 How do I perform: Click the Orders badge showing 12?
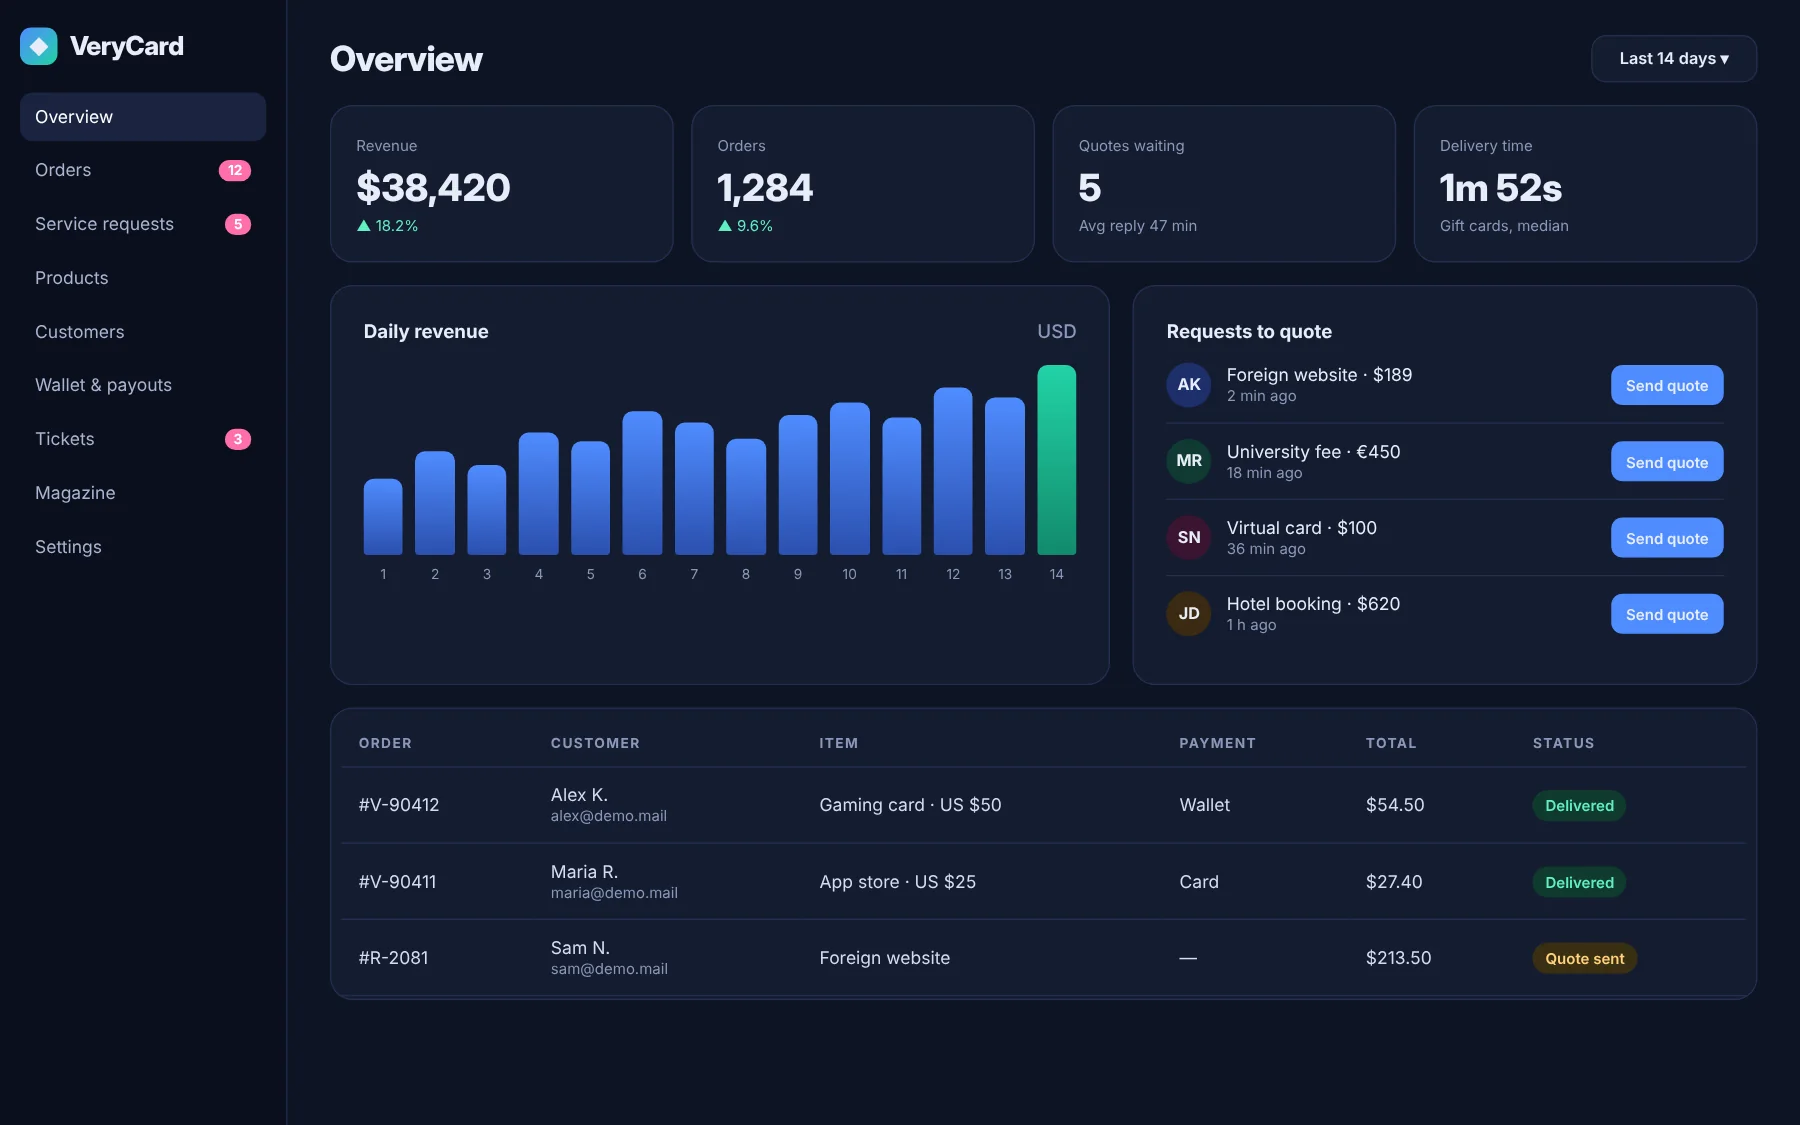pos(235,170)
